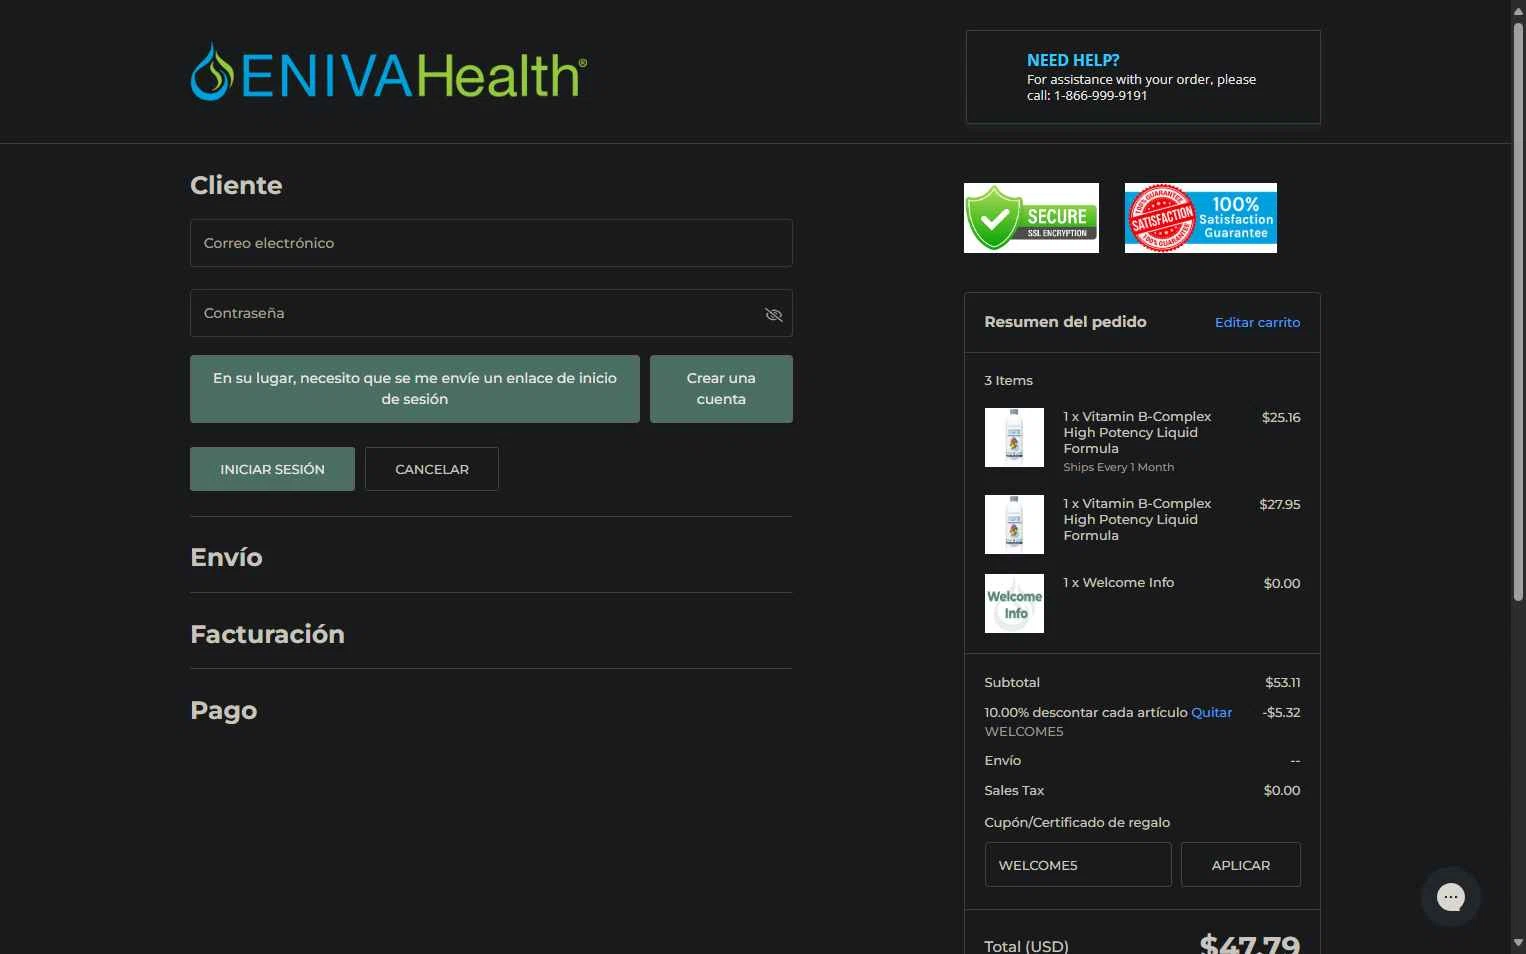Select the Subtotal amount $53.11
The width and height of the screenshot is (1526, 954).
(x=1282, y=682)
